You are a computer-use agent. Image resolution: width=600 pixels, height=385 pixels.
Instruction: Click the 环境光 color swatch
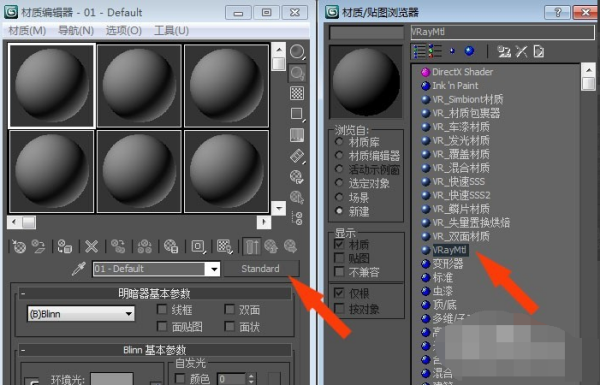(x=112, y=379)
